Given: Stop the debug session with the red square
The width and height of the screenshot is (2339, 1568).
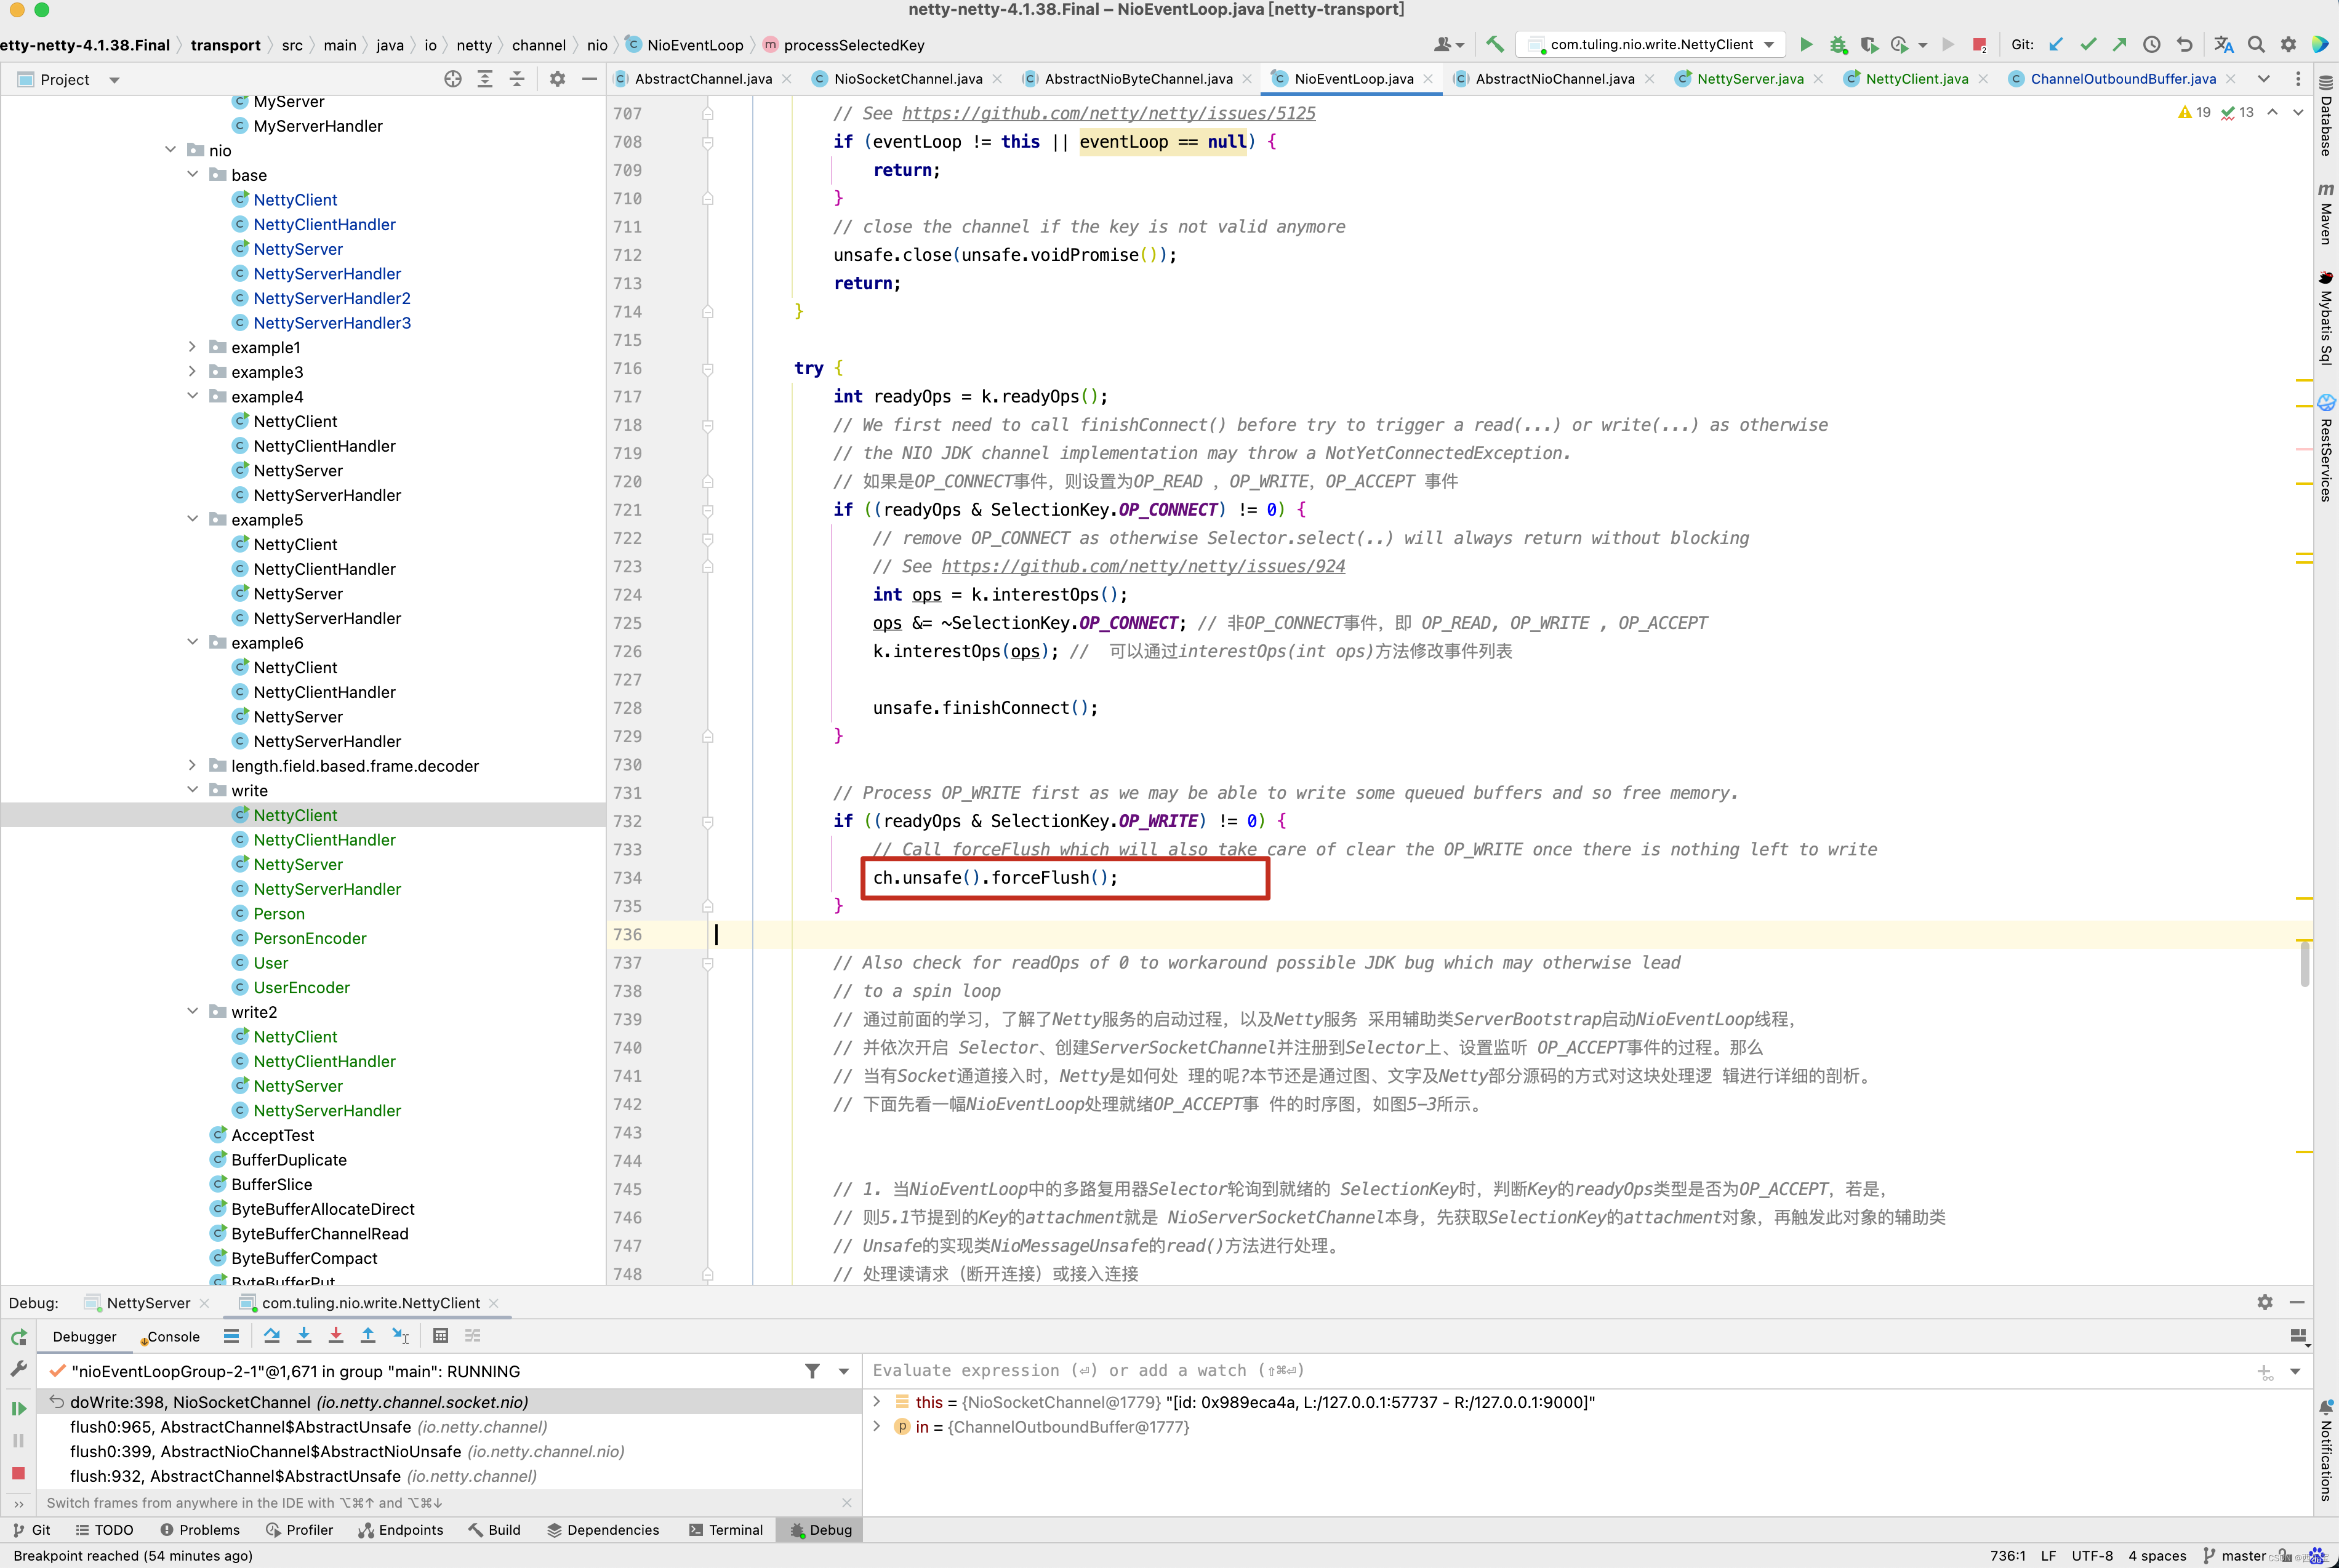Looking at the screenshot, I should (19, 1473).
